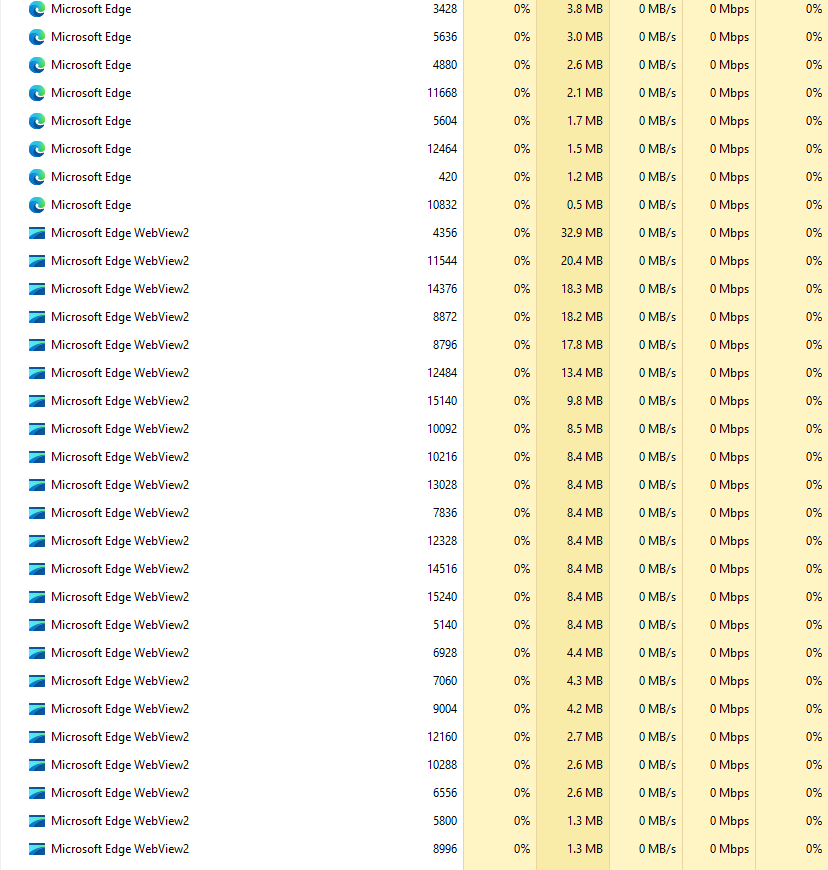Click the Edge icon for PID 11668
Screen dimensions: 828x870
(x=37, y=93)
